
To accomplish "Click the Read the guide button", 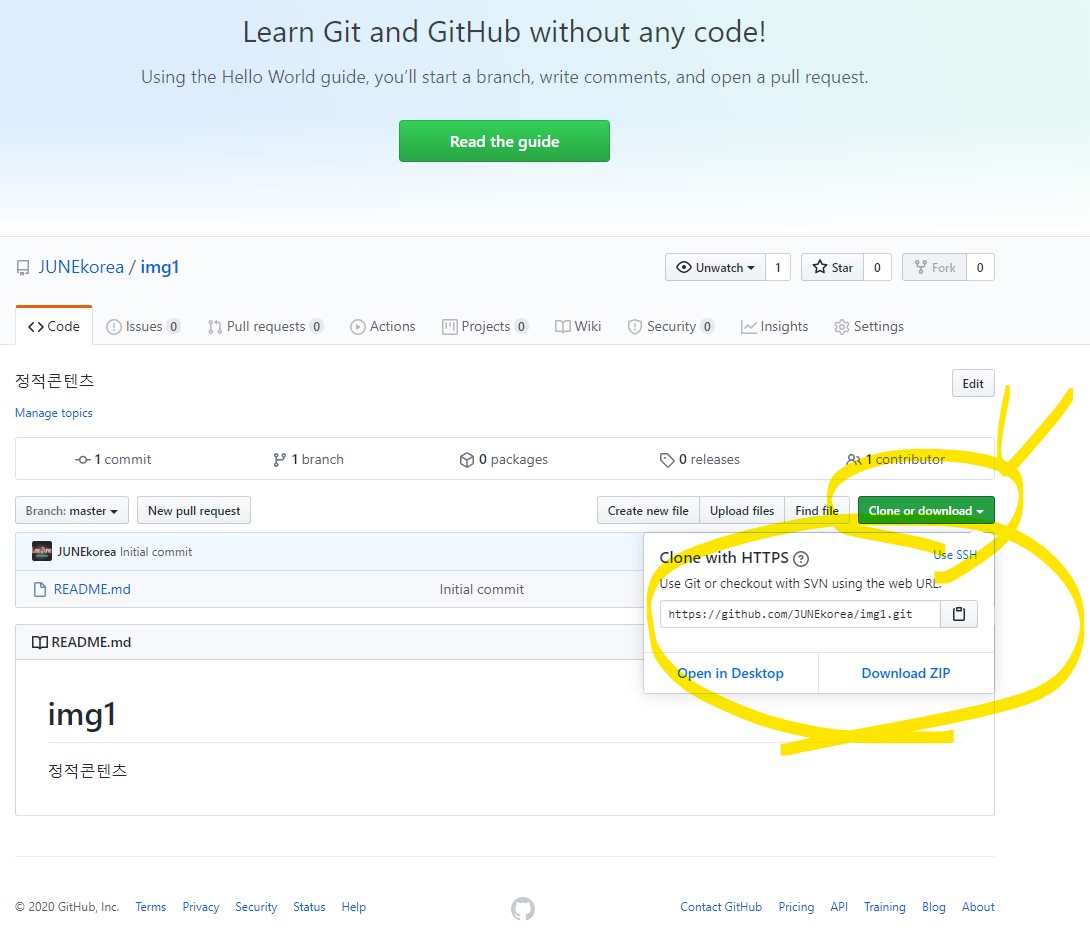I will (505, 141).
